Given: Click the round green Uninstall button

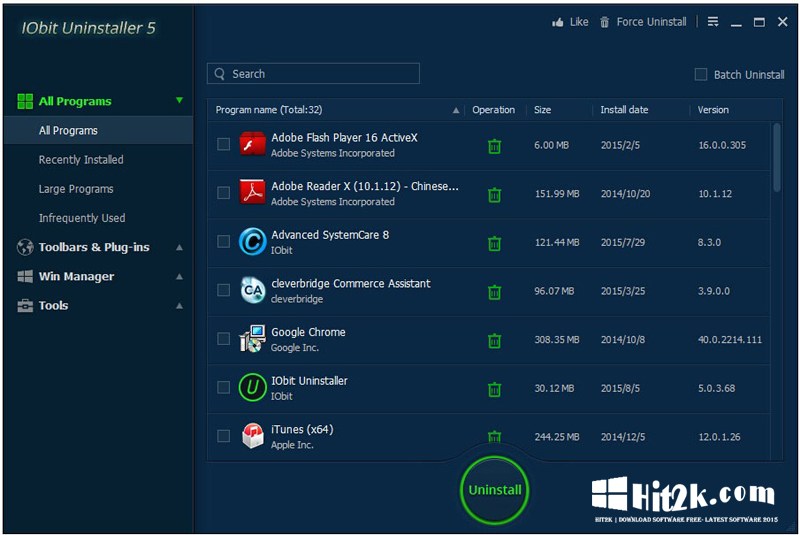Looking at the screenshot, I should [x=494, y=490].
